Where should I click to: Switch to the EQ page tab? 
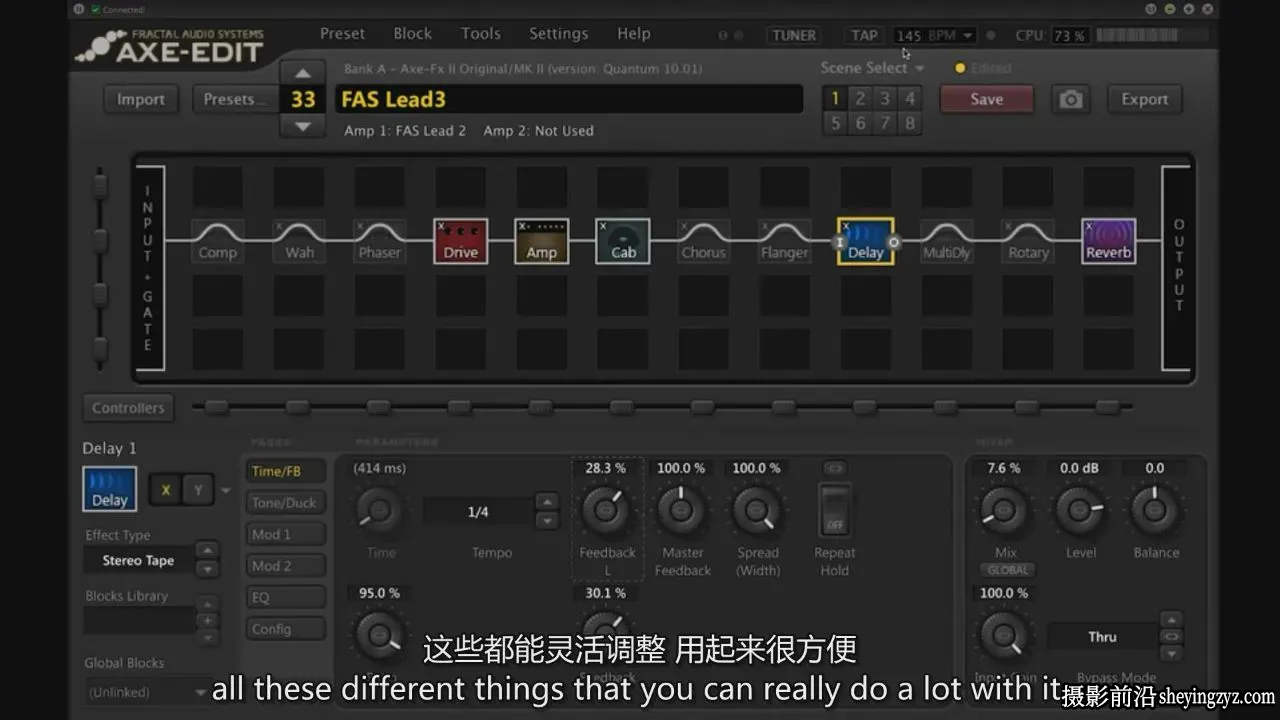click(x=286, y=597)
